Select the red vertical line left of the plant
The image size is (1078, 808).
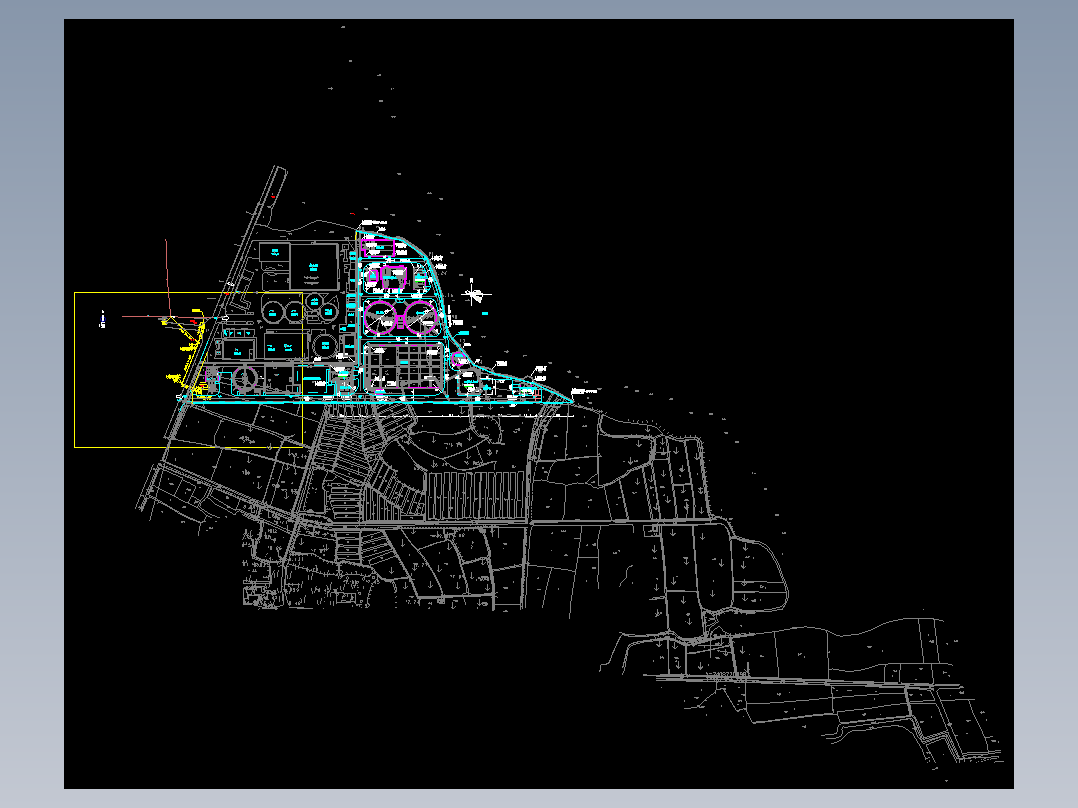click(x=167, y=278)
